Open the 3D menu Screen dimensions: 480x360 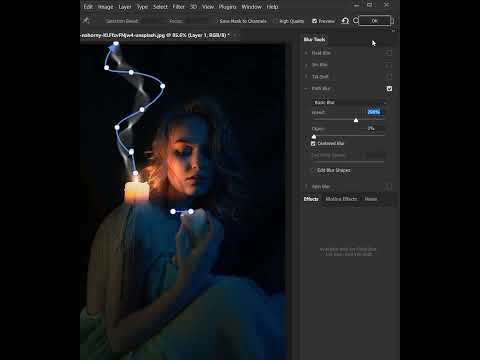click(x=193, y=7)
